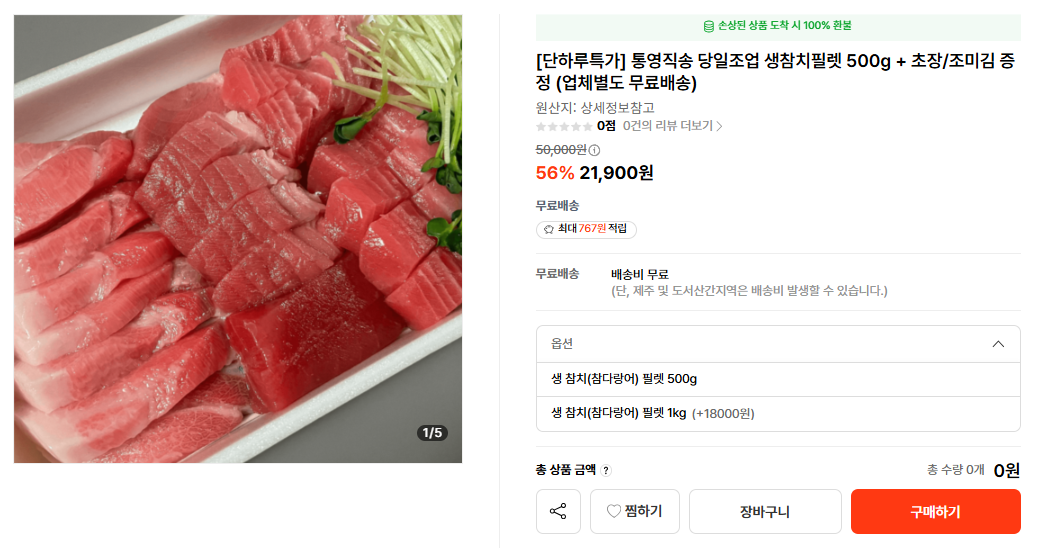Screen dimensions: 1039x550
Task: Click the product title text
Action: tap(775, 72)
